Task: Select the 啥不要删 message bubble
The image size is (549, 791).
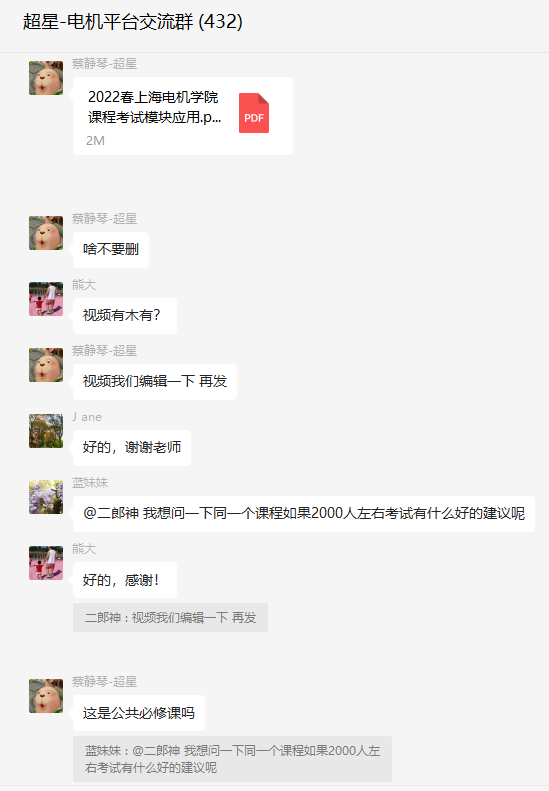Action: [x=111, y=250]
